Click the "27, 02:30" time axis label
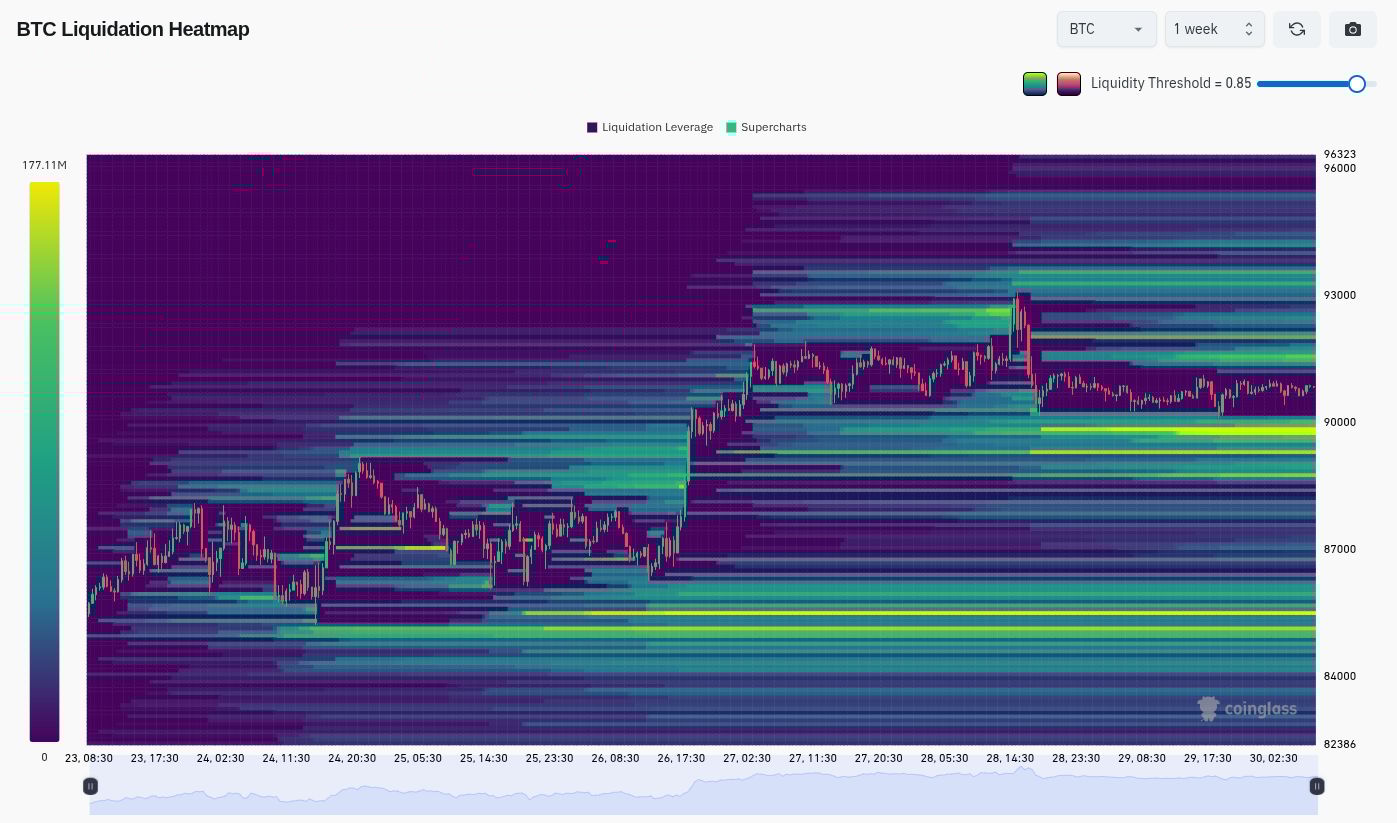 coord(746,758)
